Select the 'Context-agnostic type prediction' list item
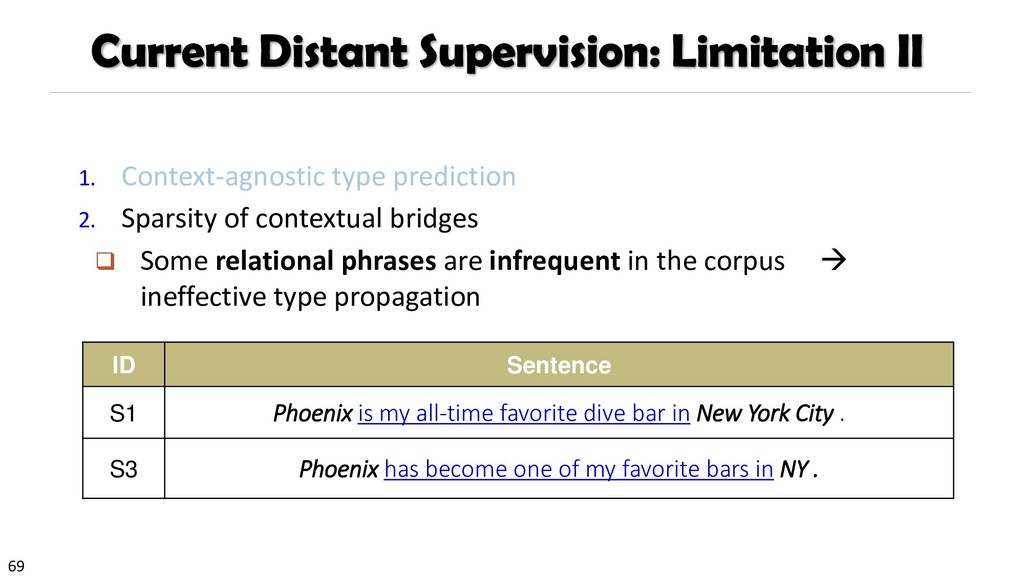 tap(318, 177)
